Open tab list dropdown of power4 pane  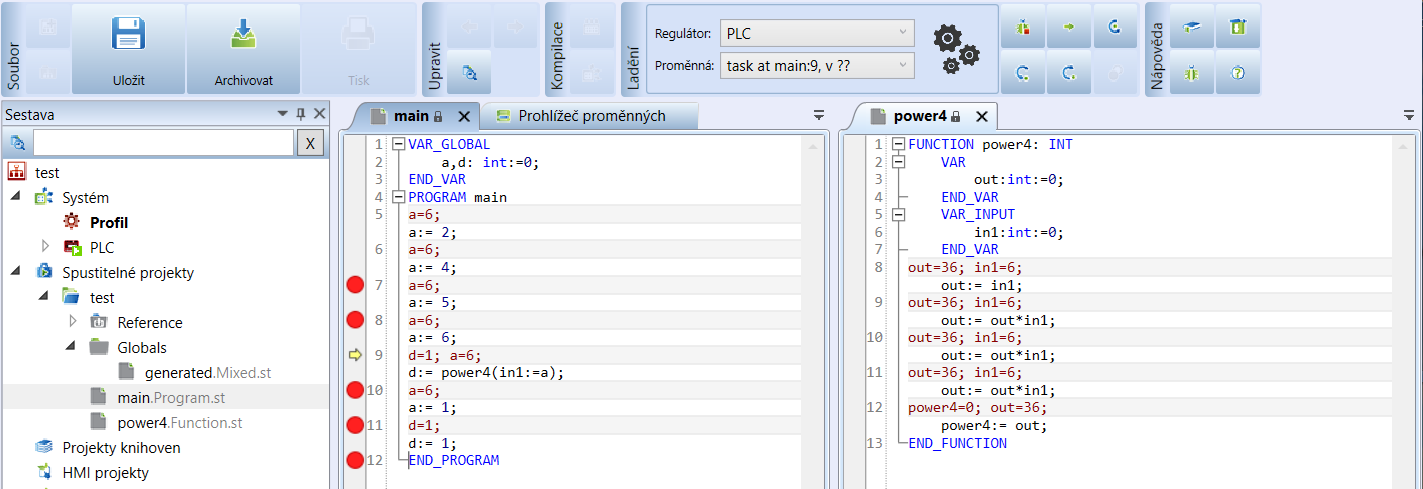(1410, 116)
